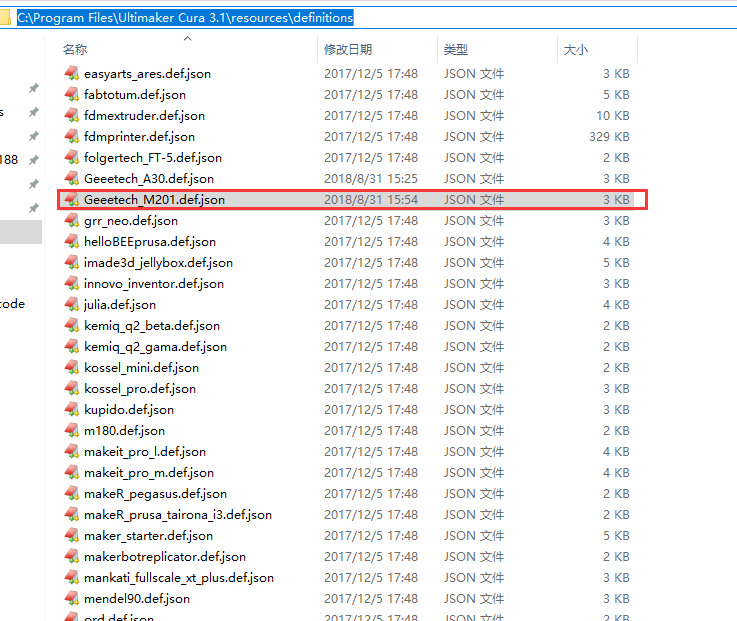Select file name makeR_pegasus.def.json
This screenshot has height=621, width=737.
tap(155, 494)
